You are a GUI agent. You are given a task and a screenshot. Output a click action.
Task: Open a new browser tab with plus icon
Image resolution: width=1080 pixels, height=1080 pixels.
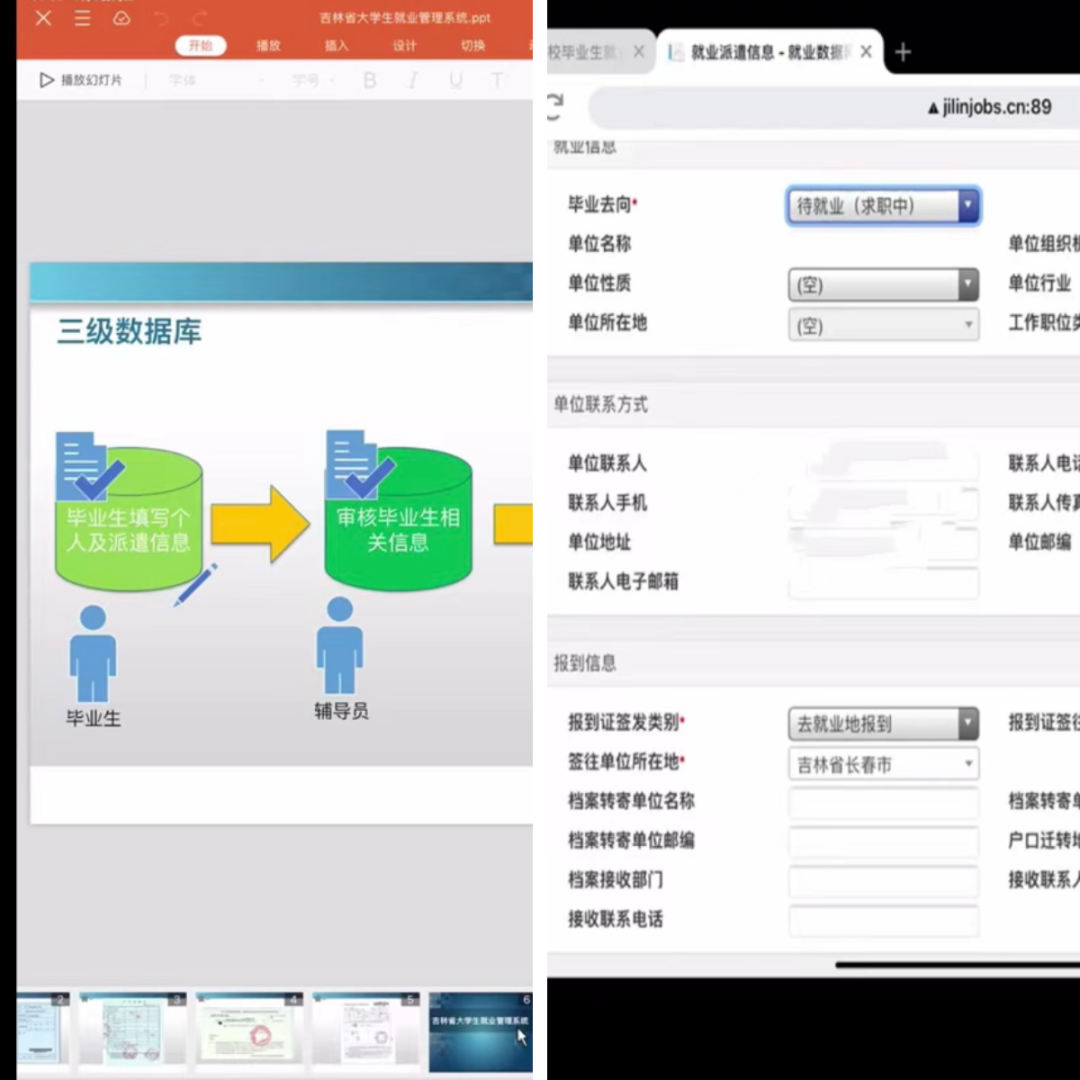pos(903,53)
